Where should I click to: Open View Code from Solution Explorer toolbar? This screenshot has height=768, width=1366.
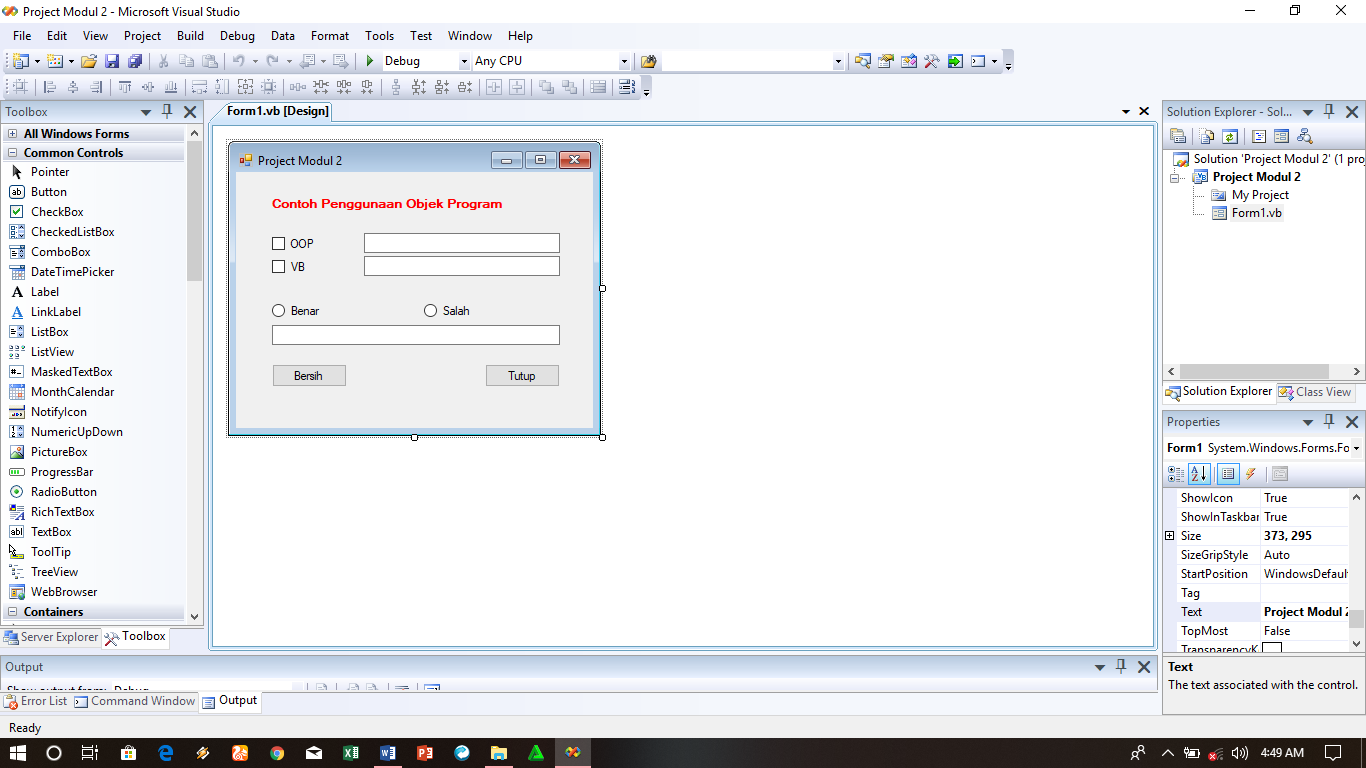[x=1256, y=136]
